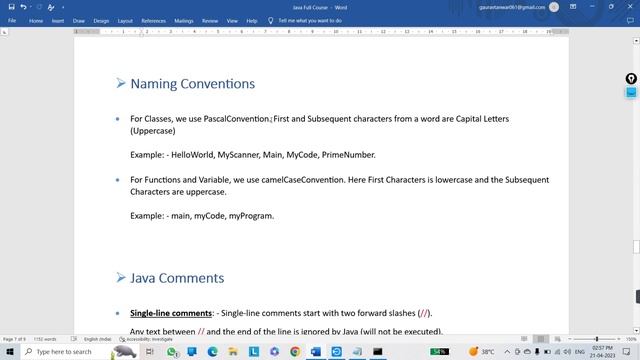Show hidden system tray icons
640x360 pixels.
tap(507, 351)
